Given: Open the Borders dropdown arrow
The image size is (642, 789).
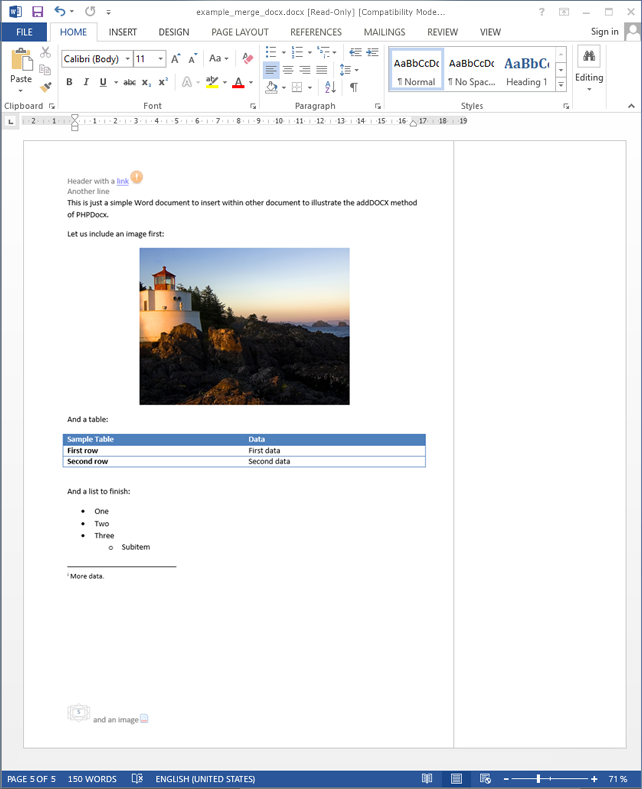Looking at the screenshot, I should click(310, 88).
